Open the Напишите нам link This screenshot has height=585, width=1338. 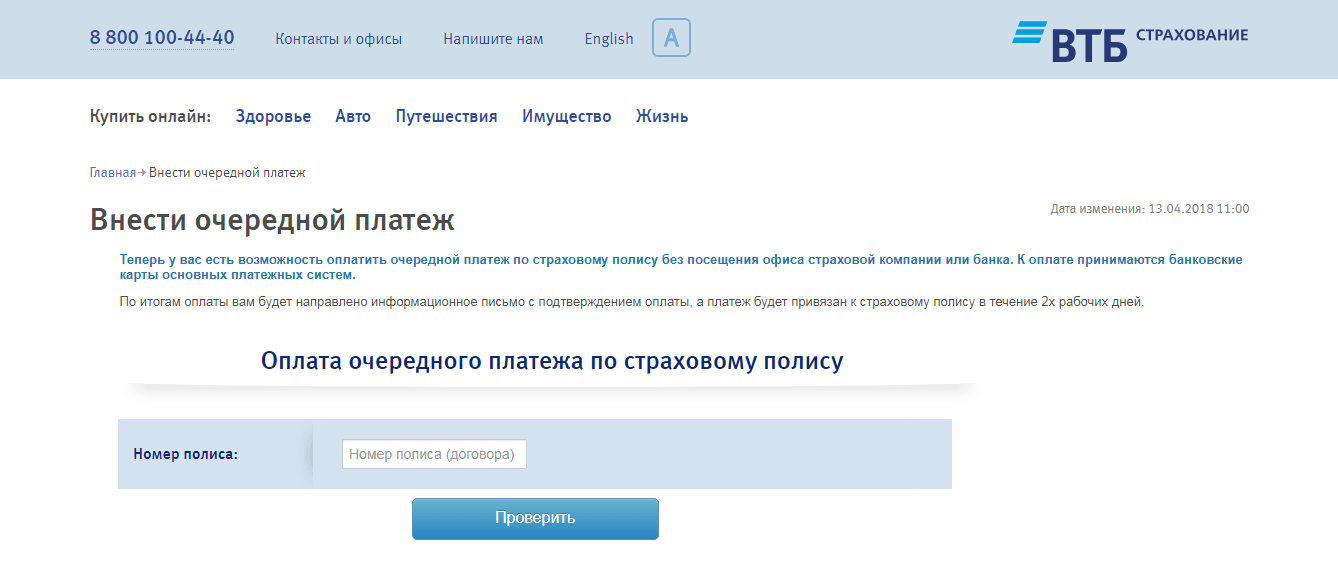[x=493, y=39]
